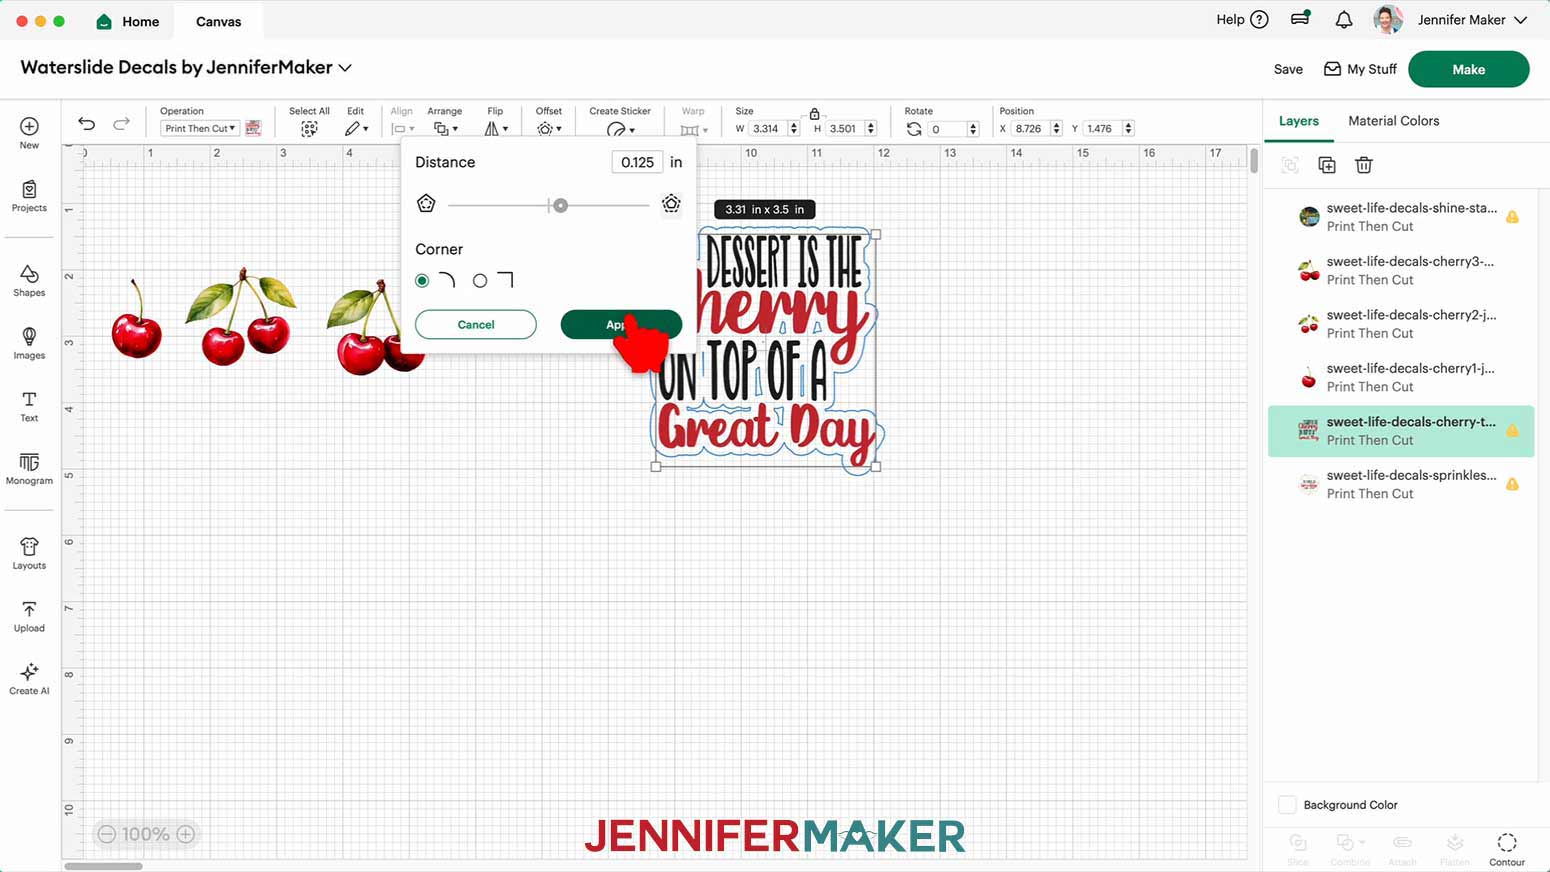Switch to the Canvas tab
Image resolution: width=1550 pixels, height=872 pixels.
pos(218,21)
